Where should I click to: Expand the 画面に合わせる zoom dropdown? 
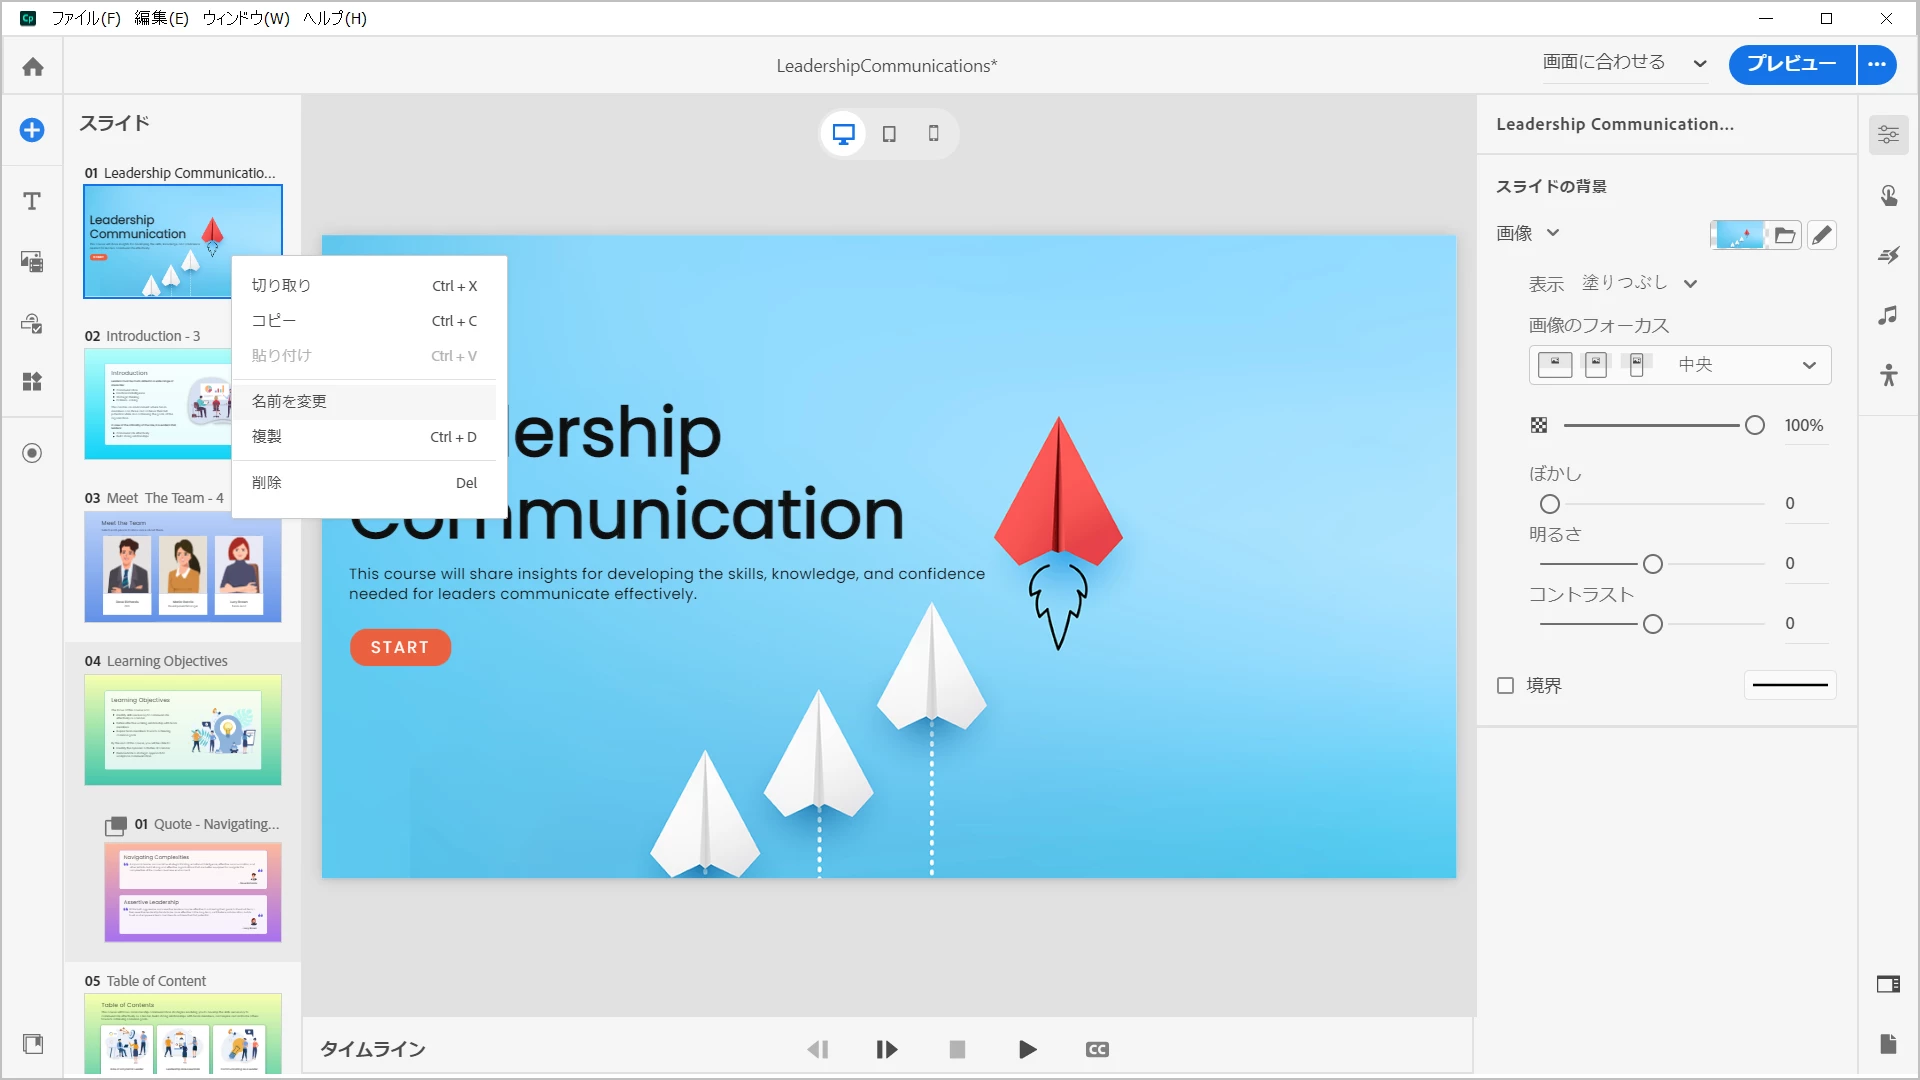[1699, 64]
